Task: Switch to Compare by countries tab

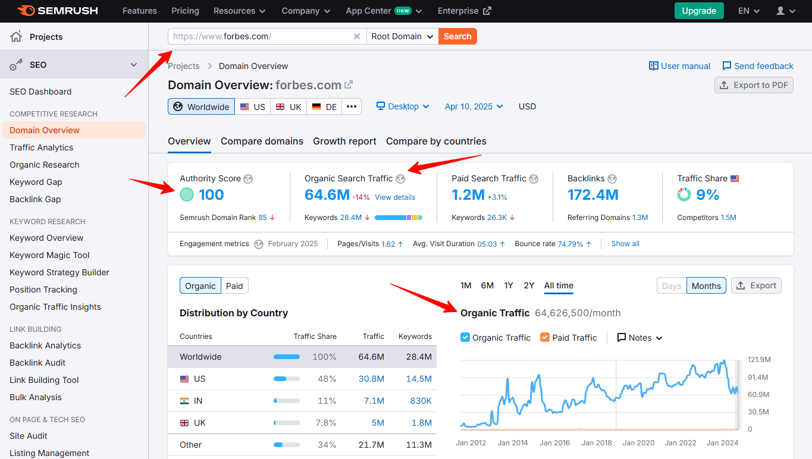Action: click(436, 141)
